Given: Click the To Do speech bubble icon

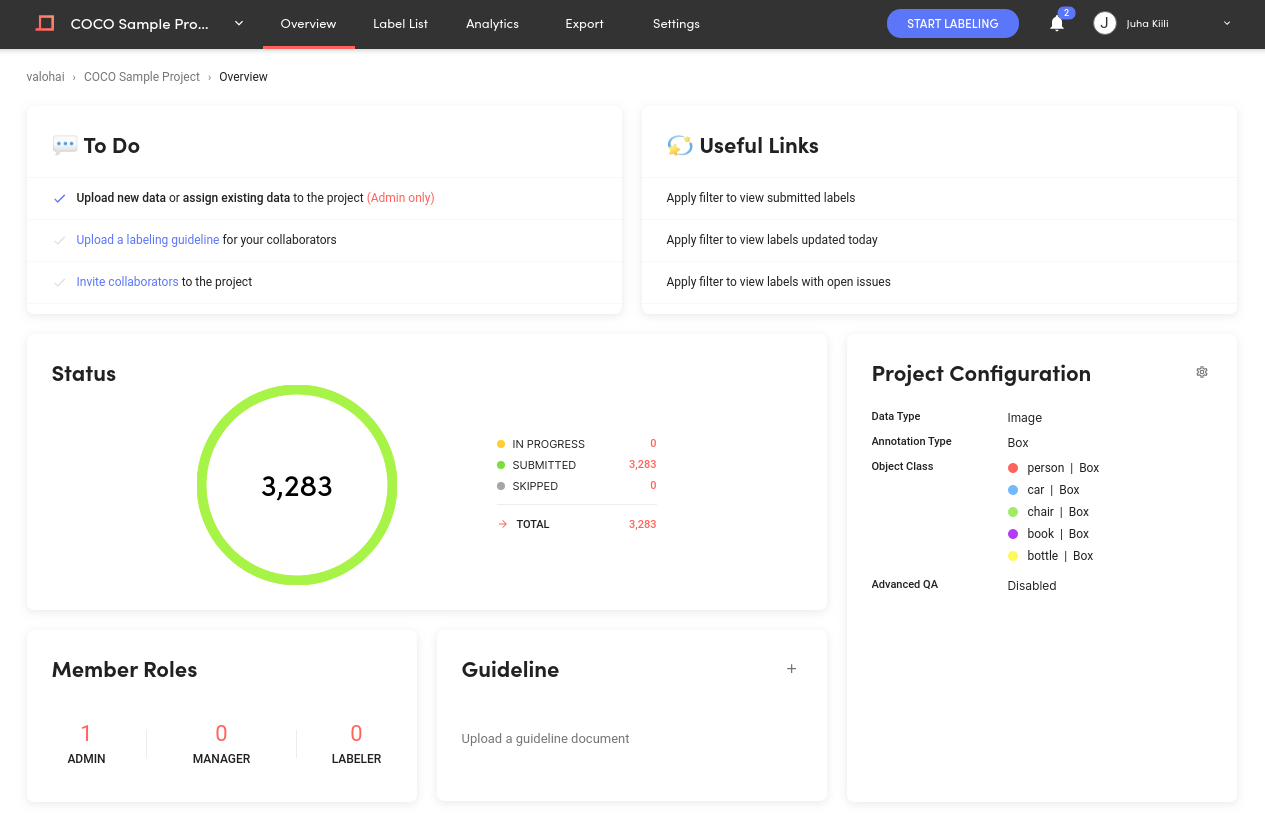Looking at the screenshot, I should pos(64,146).
